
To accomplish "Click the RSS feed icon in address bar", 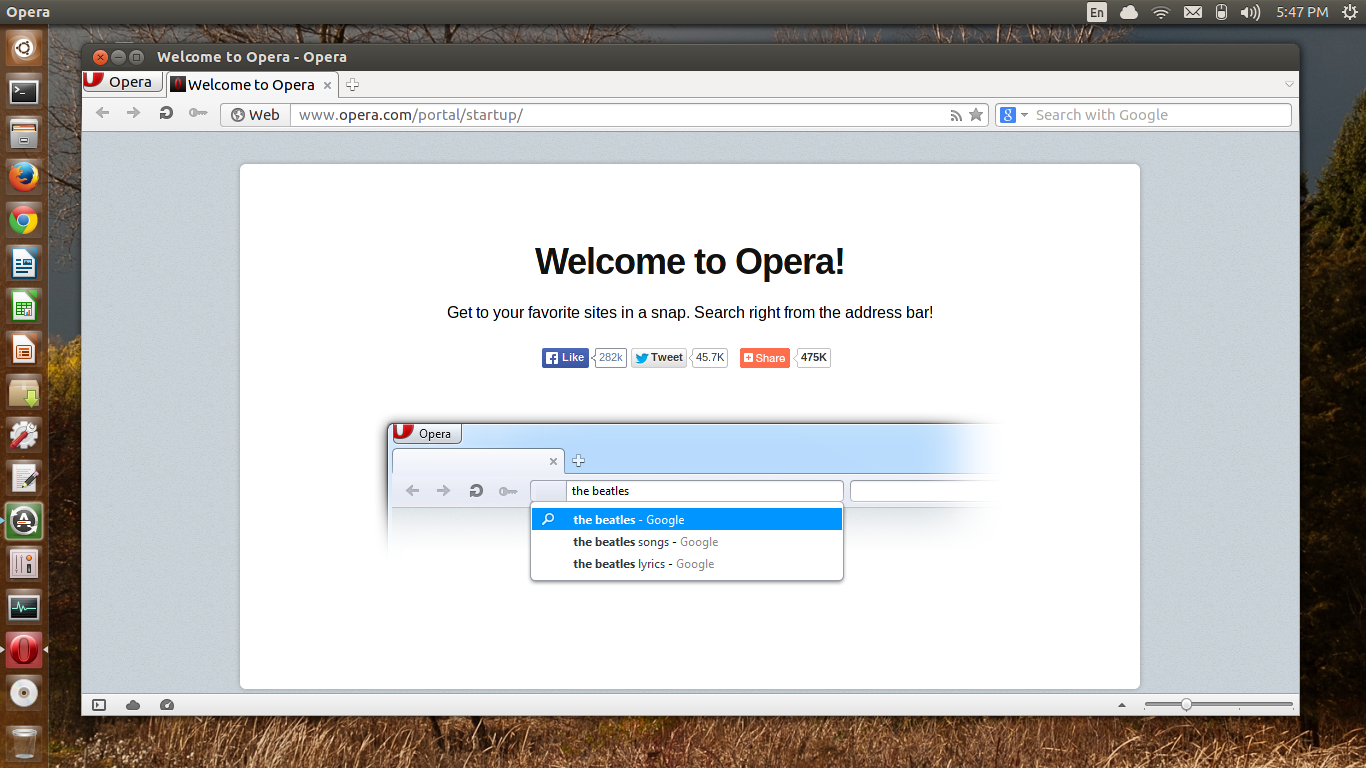I will (956, 115).
